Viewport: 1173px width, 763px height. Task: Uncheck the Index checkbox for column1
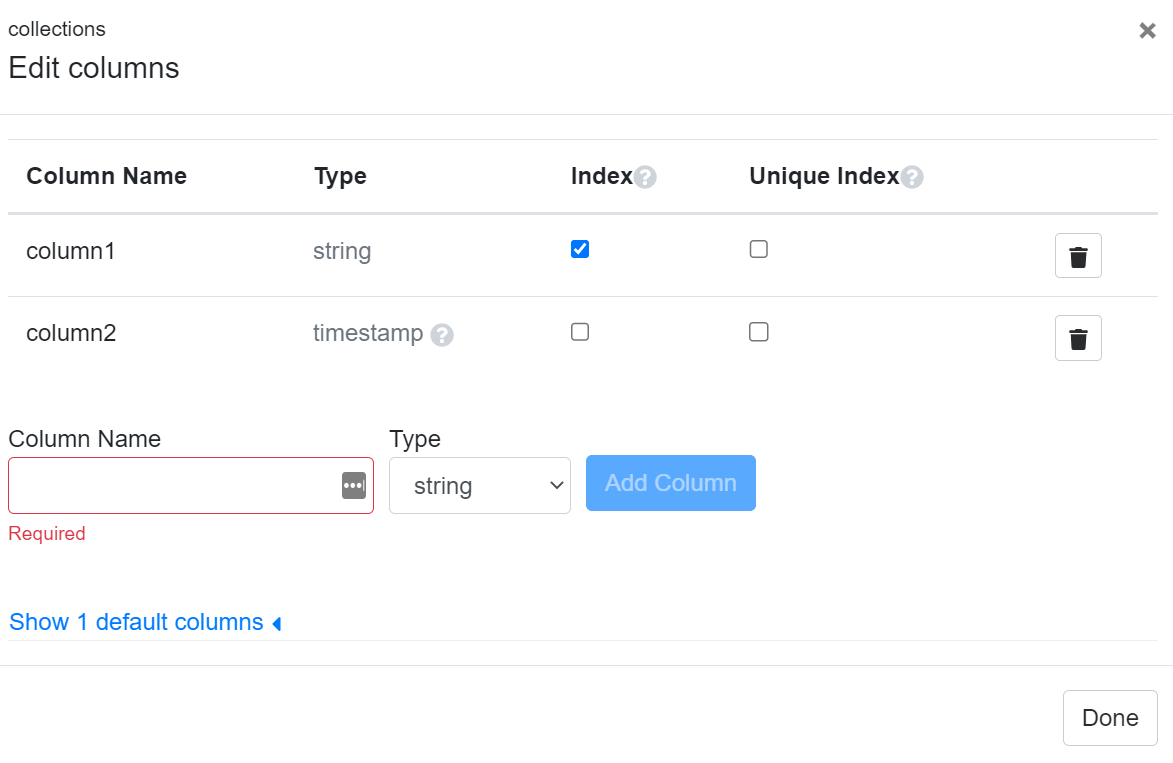(x=580, y=249)
